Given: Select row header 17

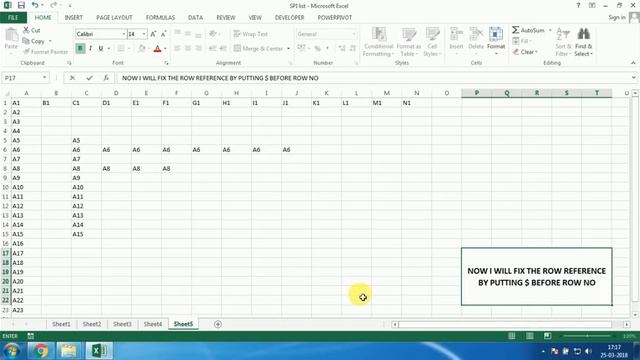Looking at the screenshot, I should [5, 253].
